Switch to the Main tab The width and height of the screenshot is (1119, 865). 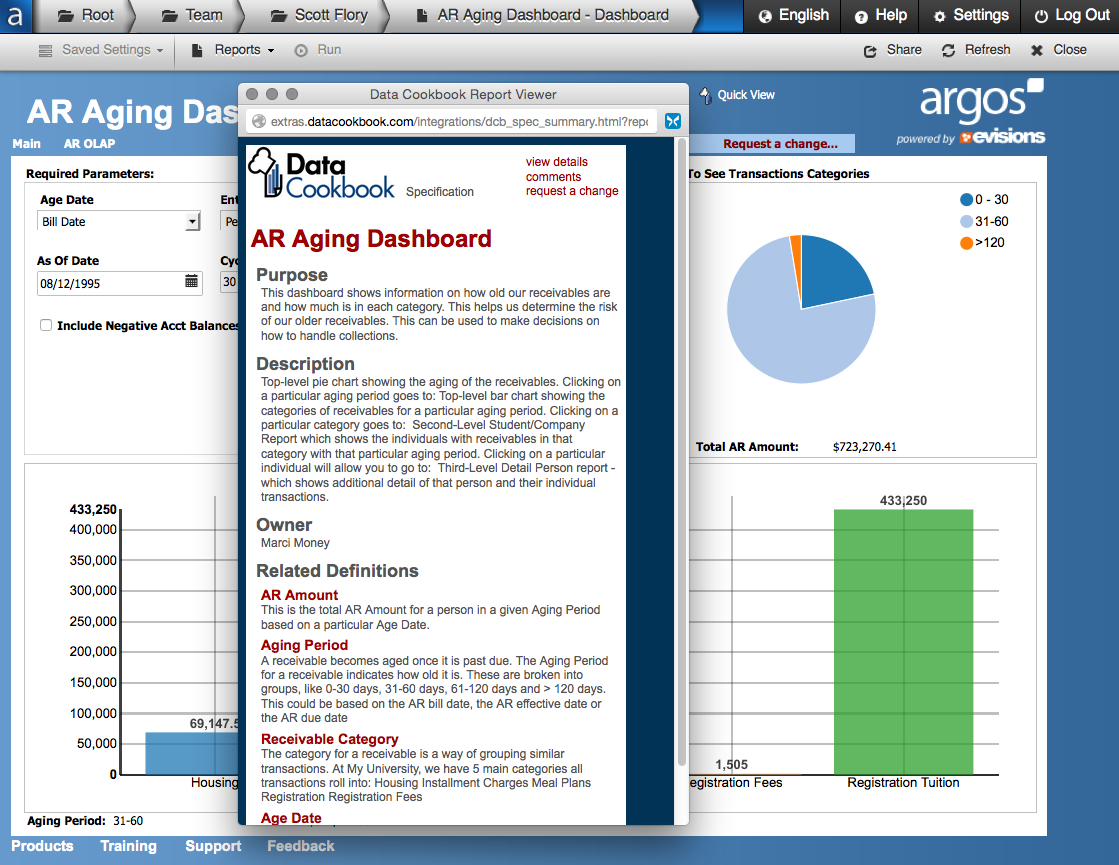point(26,143)
